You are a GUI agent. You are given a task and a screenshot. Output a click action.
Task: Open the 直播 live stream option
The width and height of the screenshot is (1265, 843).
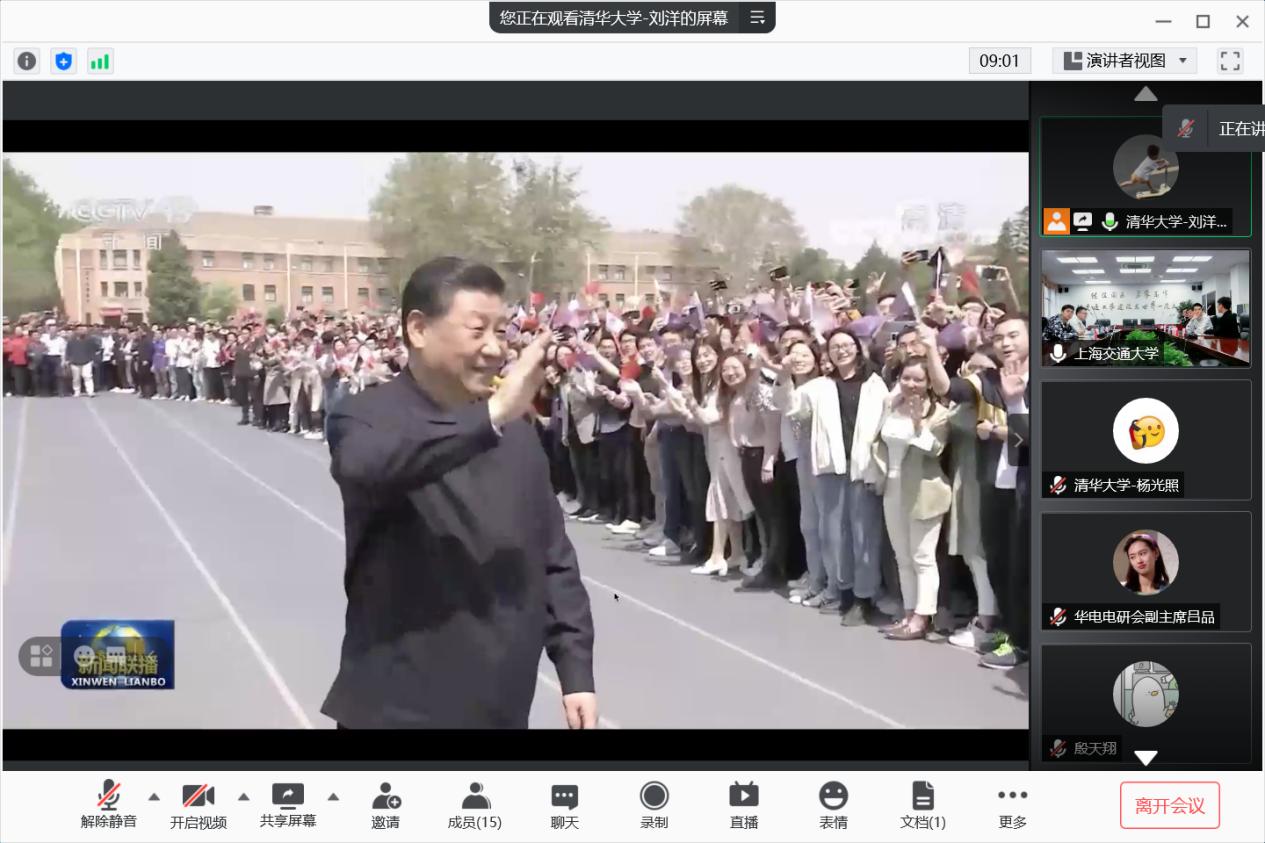[x=744, y=806]
